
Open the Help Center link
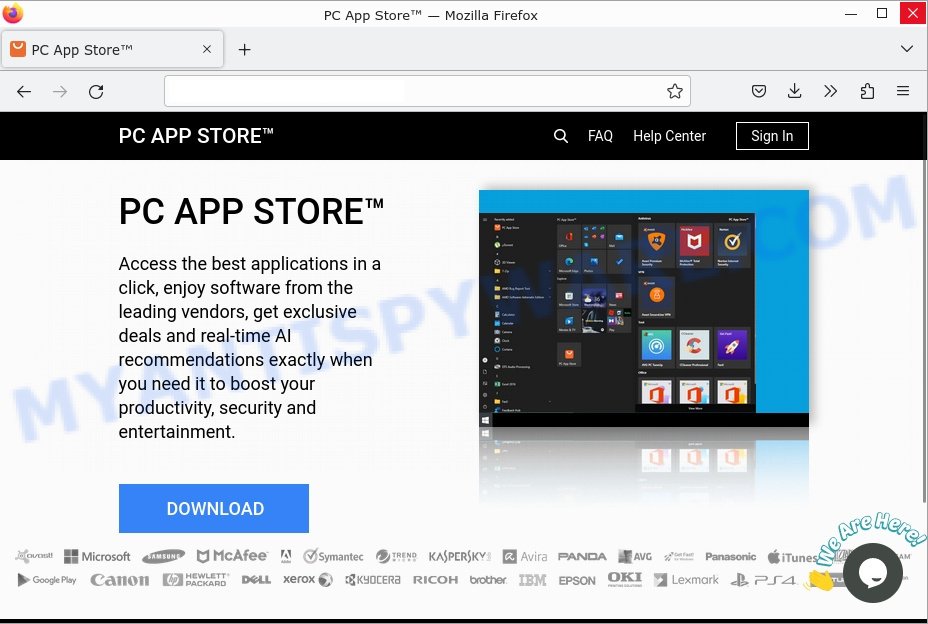coord(669,136)
